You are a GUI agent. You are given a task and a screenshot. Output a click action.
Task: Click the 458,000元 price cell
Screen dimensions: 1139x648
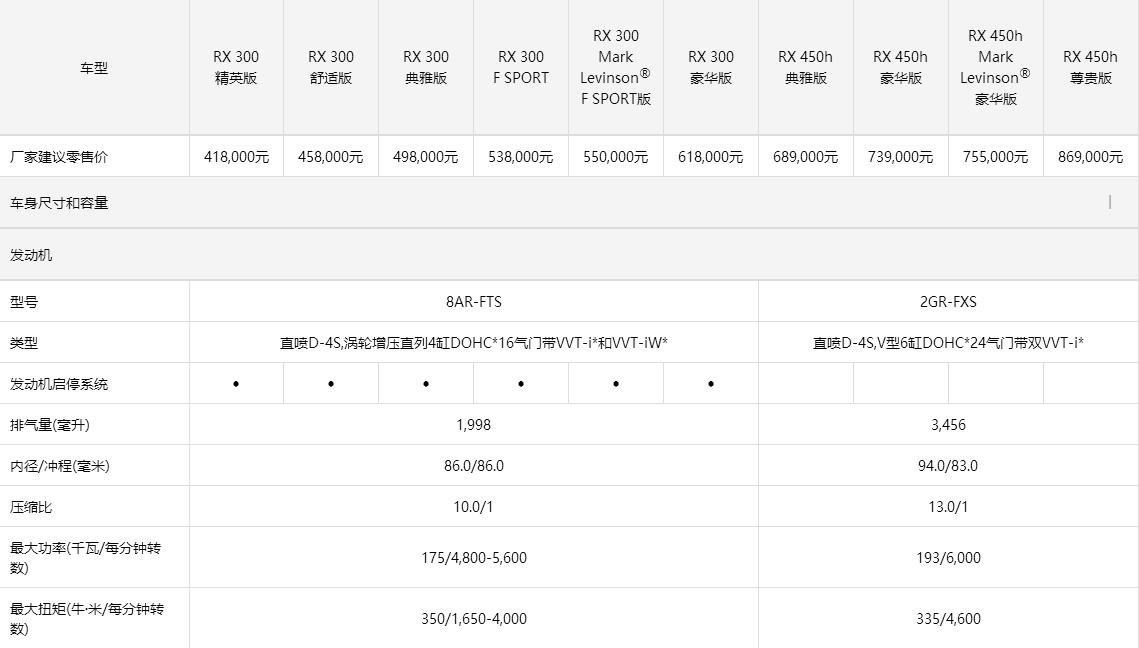click(331, 157)
